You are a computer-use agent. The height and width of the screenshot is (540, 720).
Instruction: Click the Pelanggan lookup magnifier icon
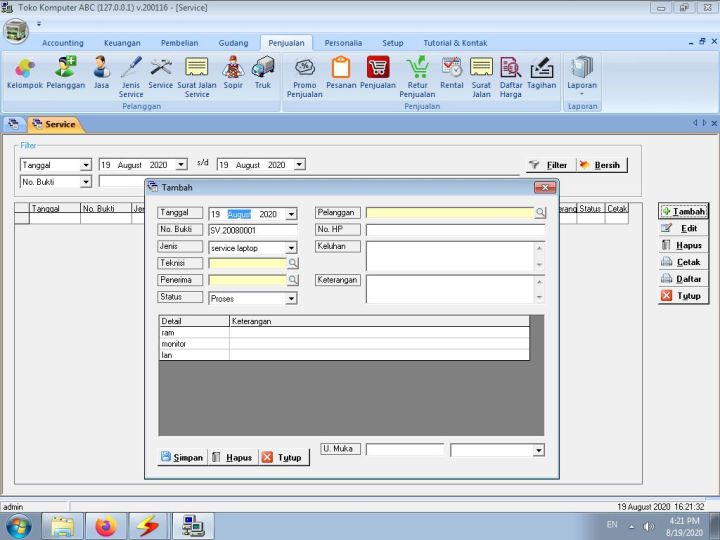540,213
